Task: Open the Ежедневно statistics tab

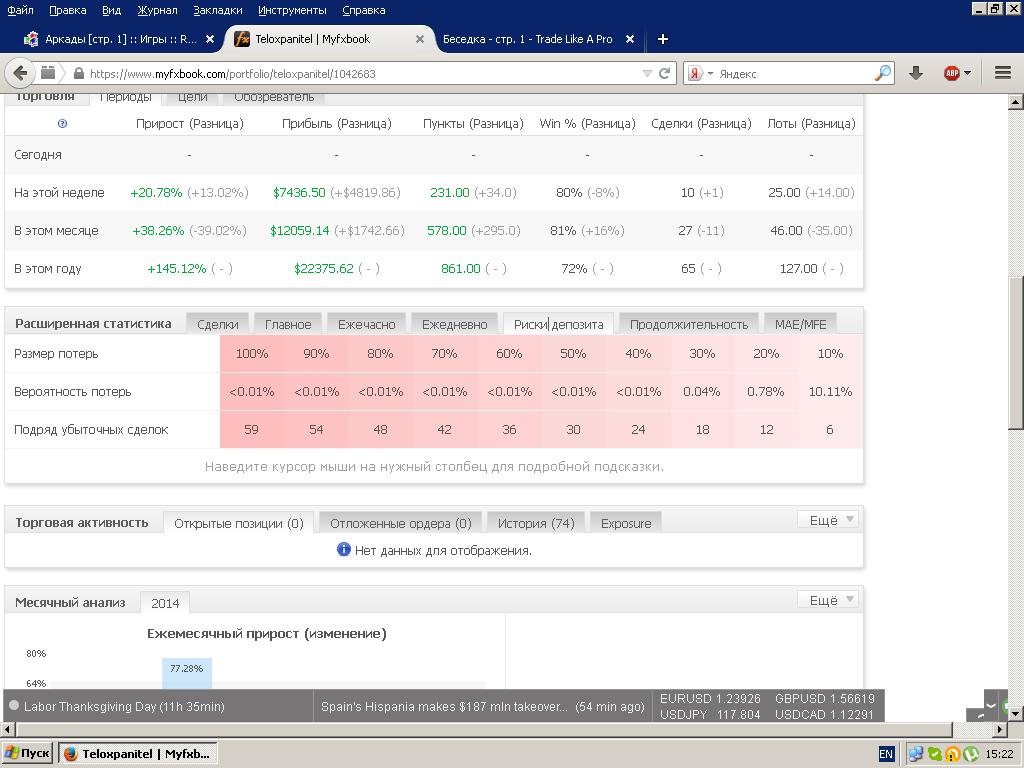Action: [x=455, y=324]
